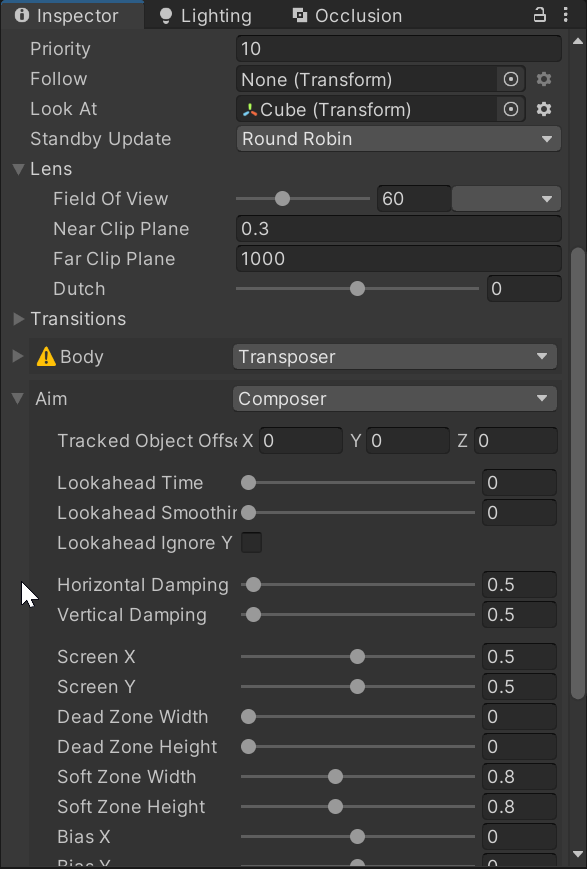The height and width of the screenshot is (869, 587).
Task: Enable the Lookahead Ignore Y checkbox
Action: click(251, 543)
